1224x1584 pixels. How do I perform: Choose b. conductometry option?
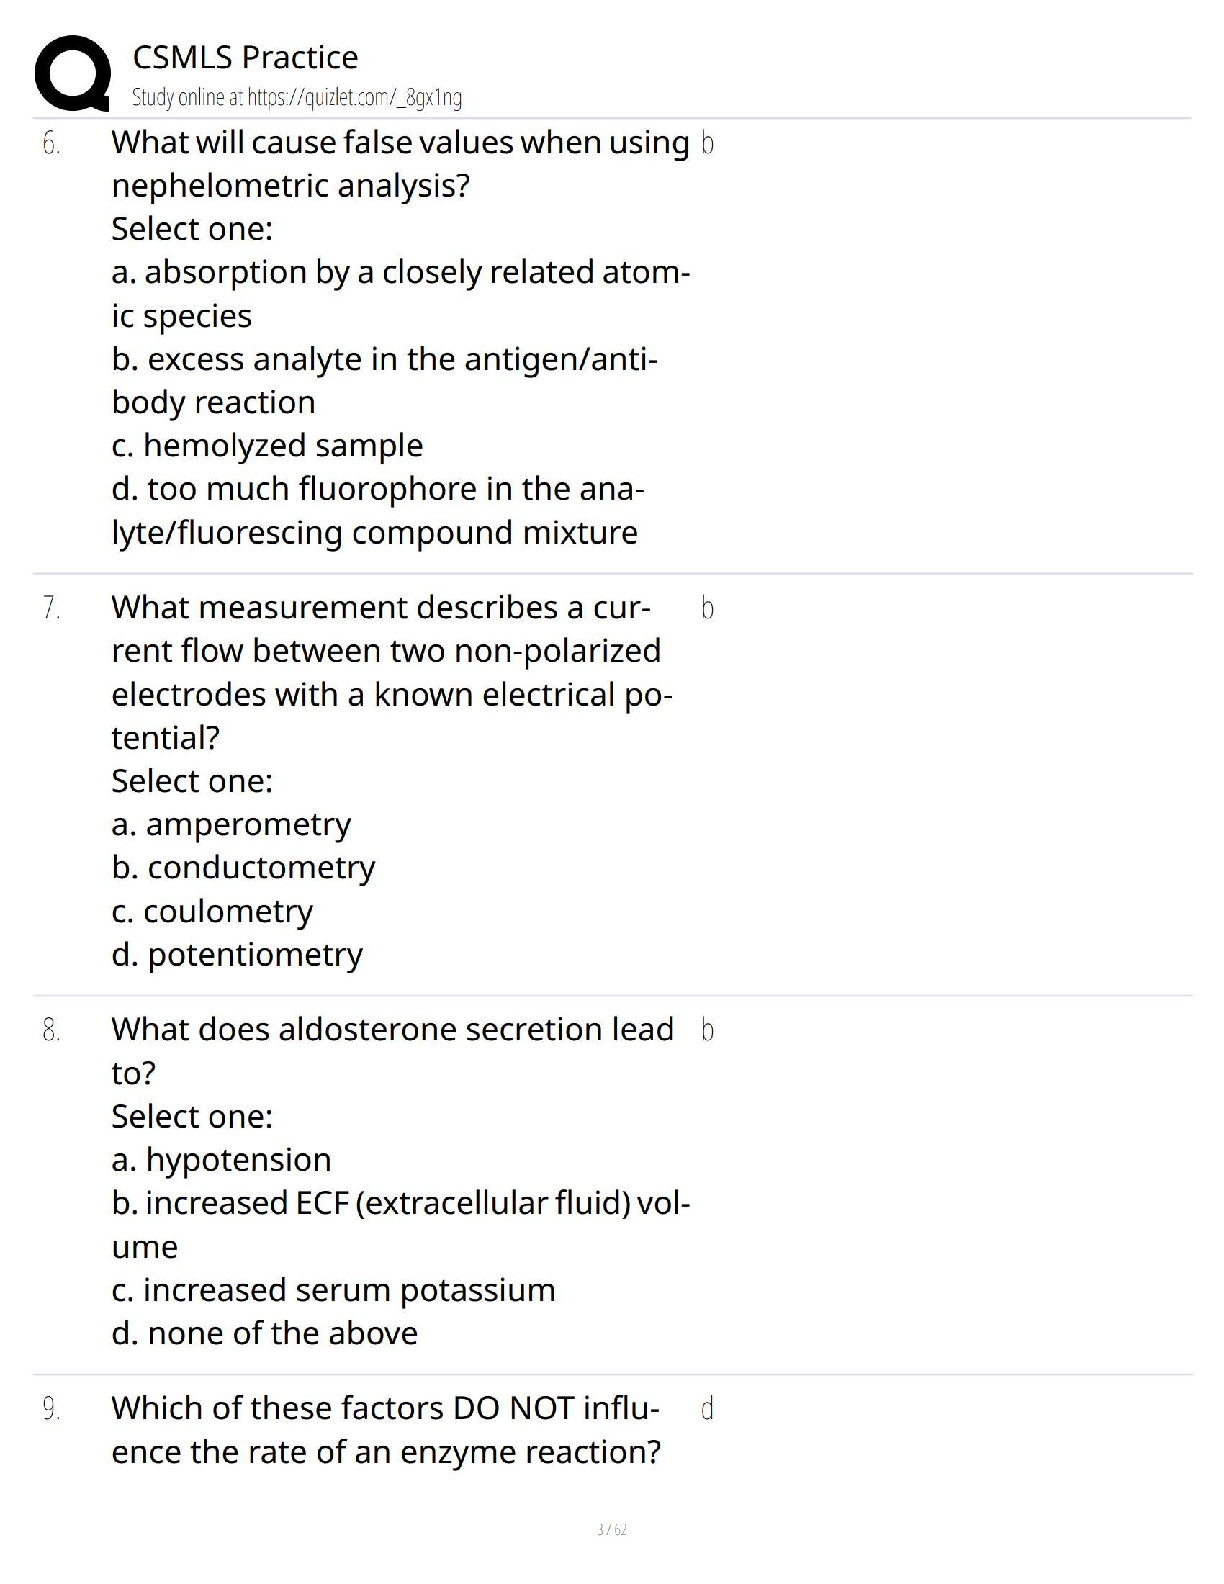pyautogui.click(x=243, y=867)
